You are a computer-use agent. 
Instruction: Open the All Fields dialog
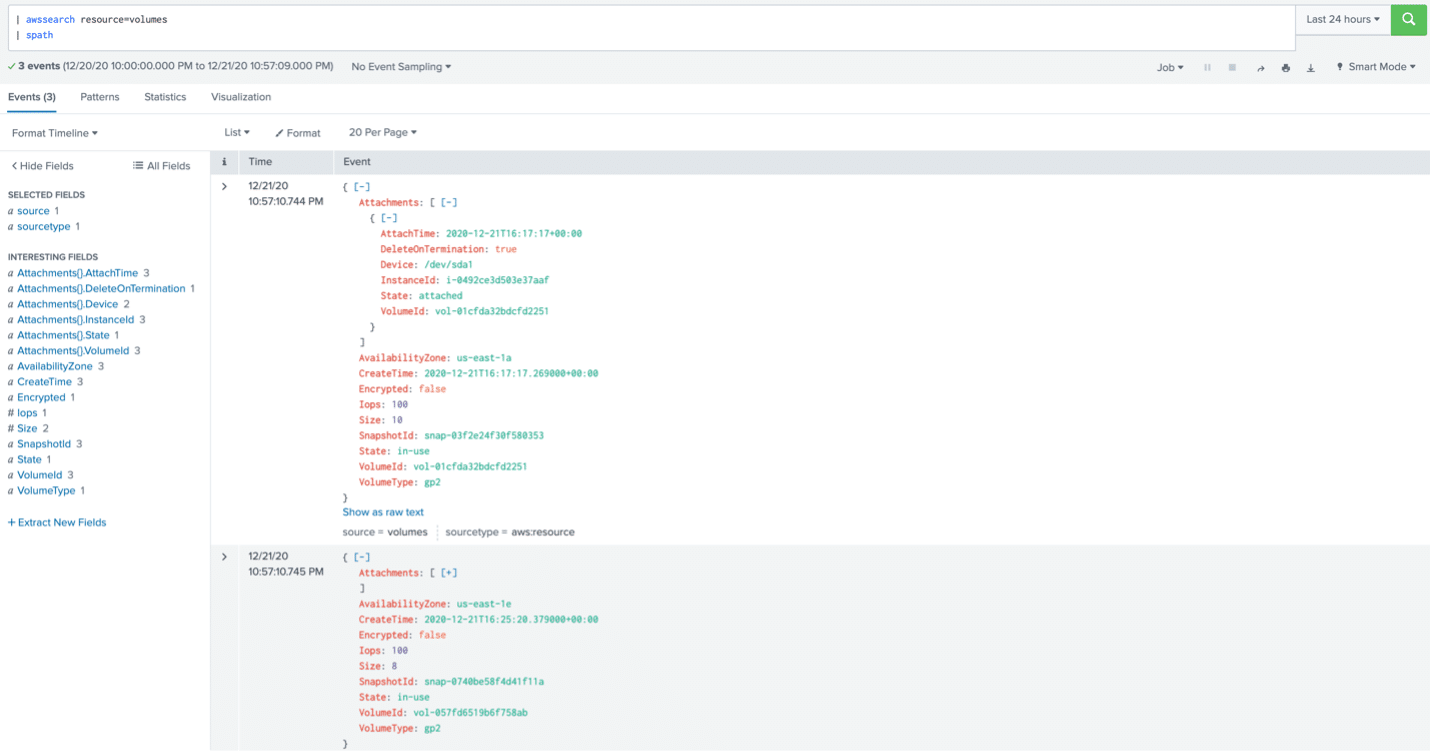tap(161, 166)
